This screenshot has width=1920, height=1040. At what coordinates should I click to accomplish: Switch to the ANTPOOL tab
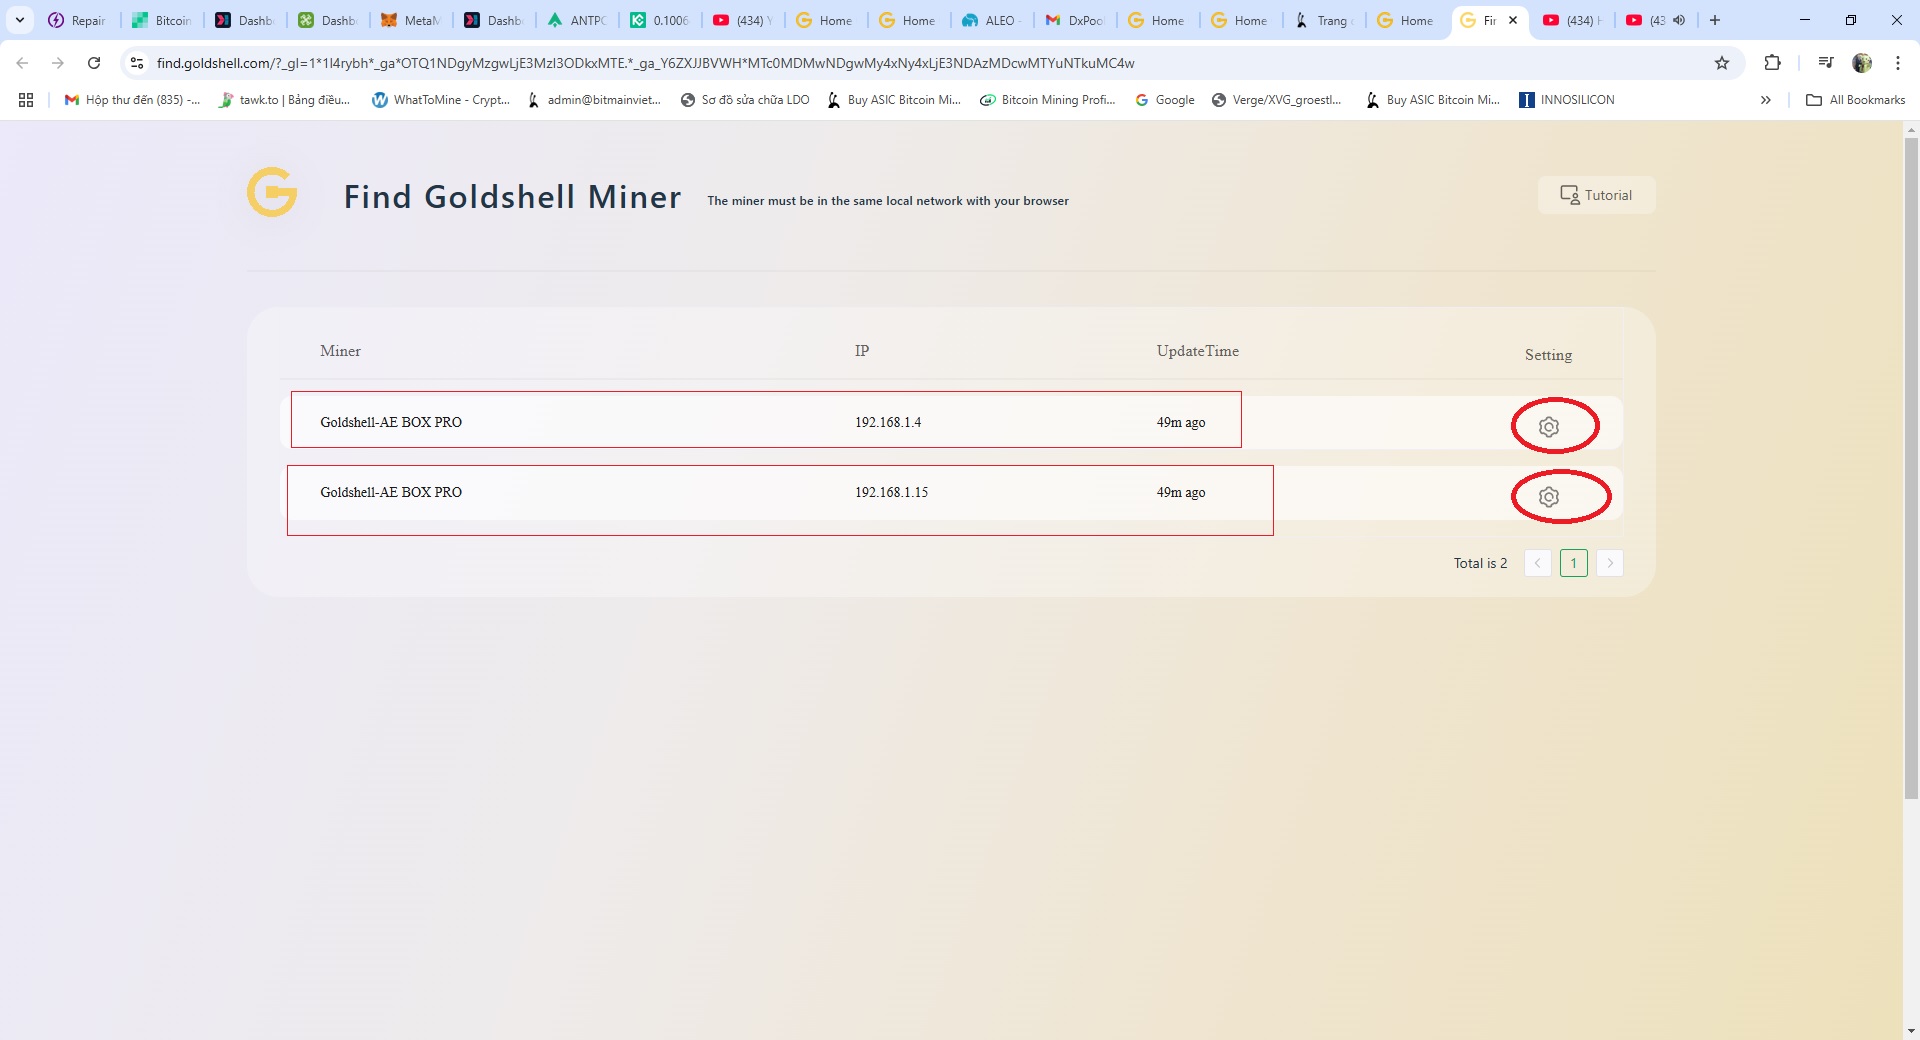coord(577,20)
